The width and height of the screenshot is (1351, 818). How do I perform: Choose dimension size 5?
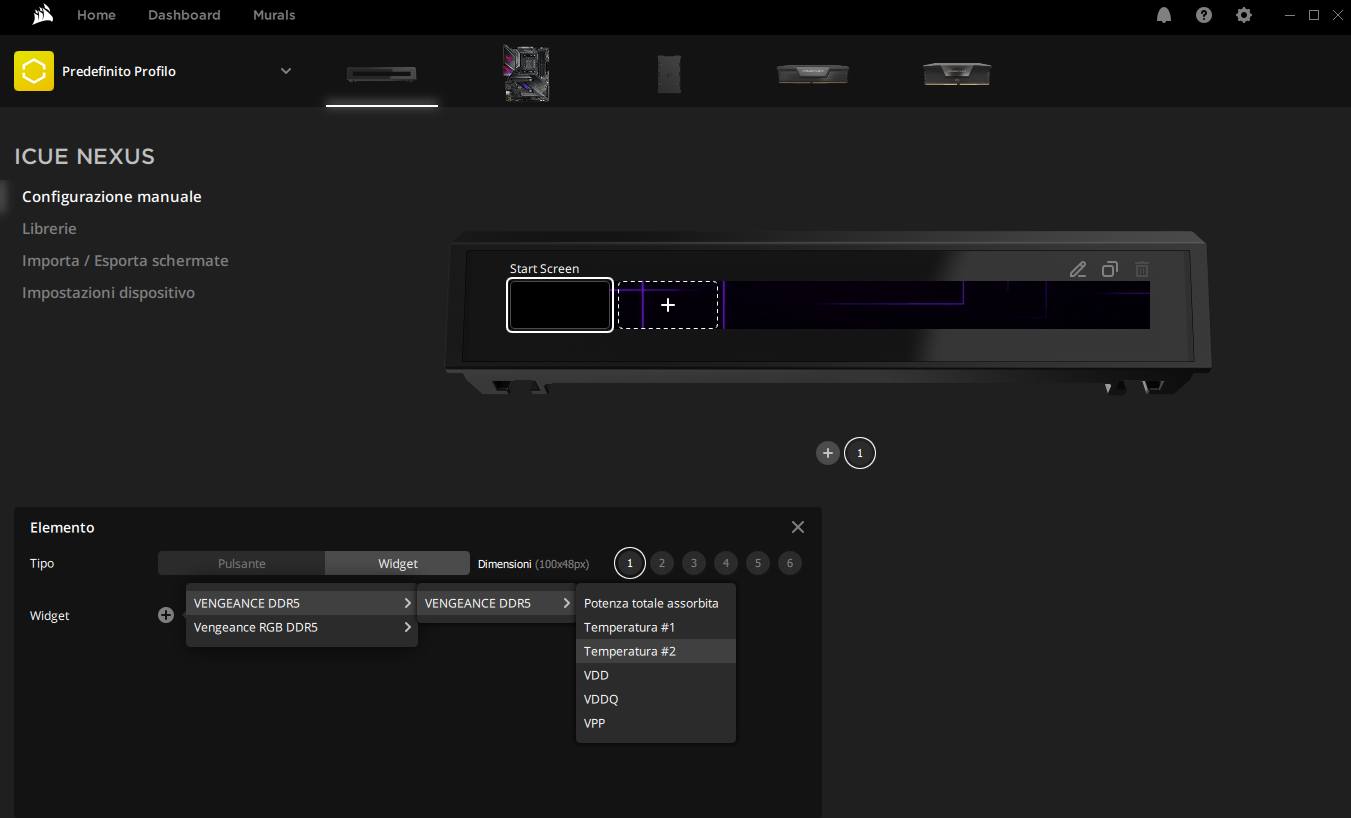tap(758, 563)
